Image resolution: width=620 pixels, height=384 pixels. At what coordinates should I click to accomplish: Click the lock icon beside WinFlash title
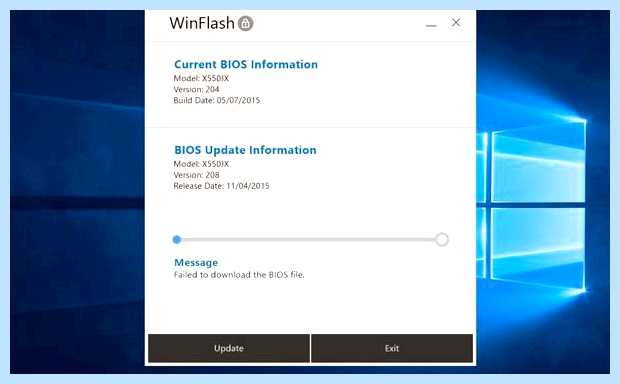pyautogui.click(x=246, y=23)
